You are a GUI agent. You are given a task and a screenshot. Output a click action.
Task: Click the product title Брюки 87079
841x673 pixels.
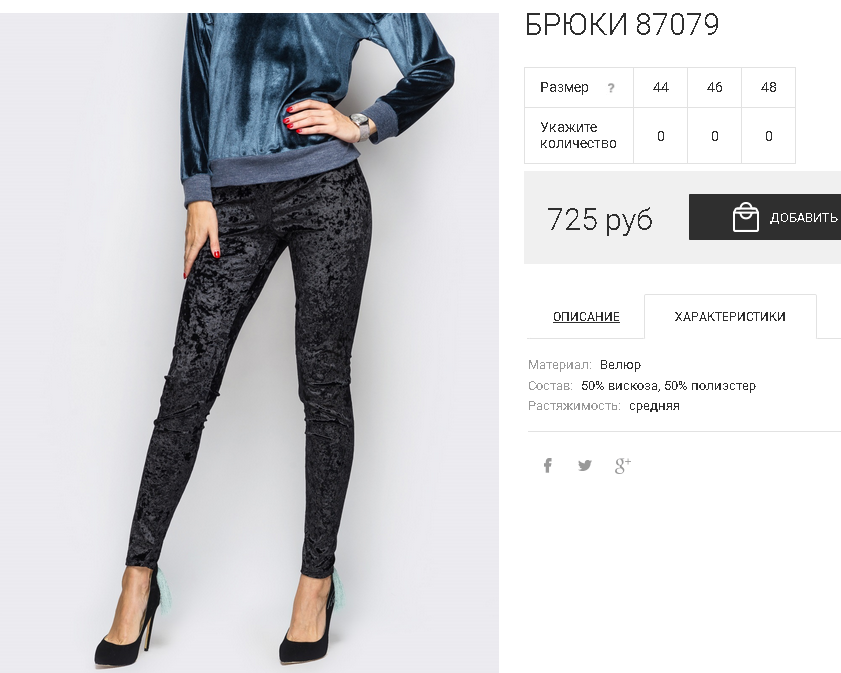tap(622, 24)
